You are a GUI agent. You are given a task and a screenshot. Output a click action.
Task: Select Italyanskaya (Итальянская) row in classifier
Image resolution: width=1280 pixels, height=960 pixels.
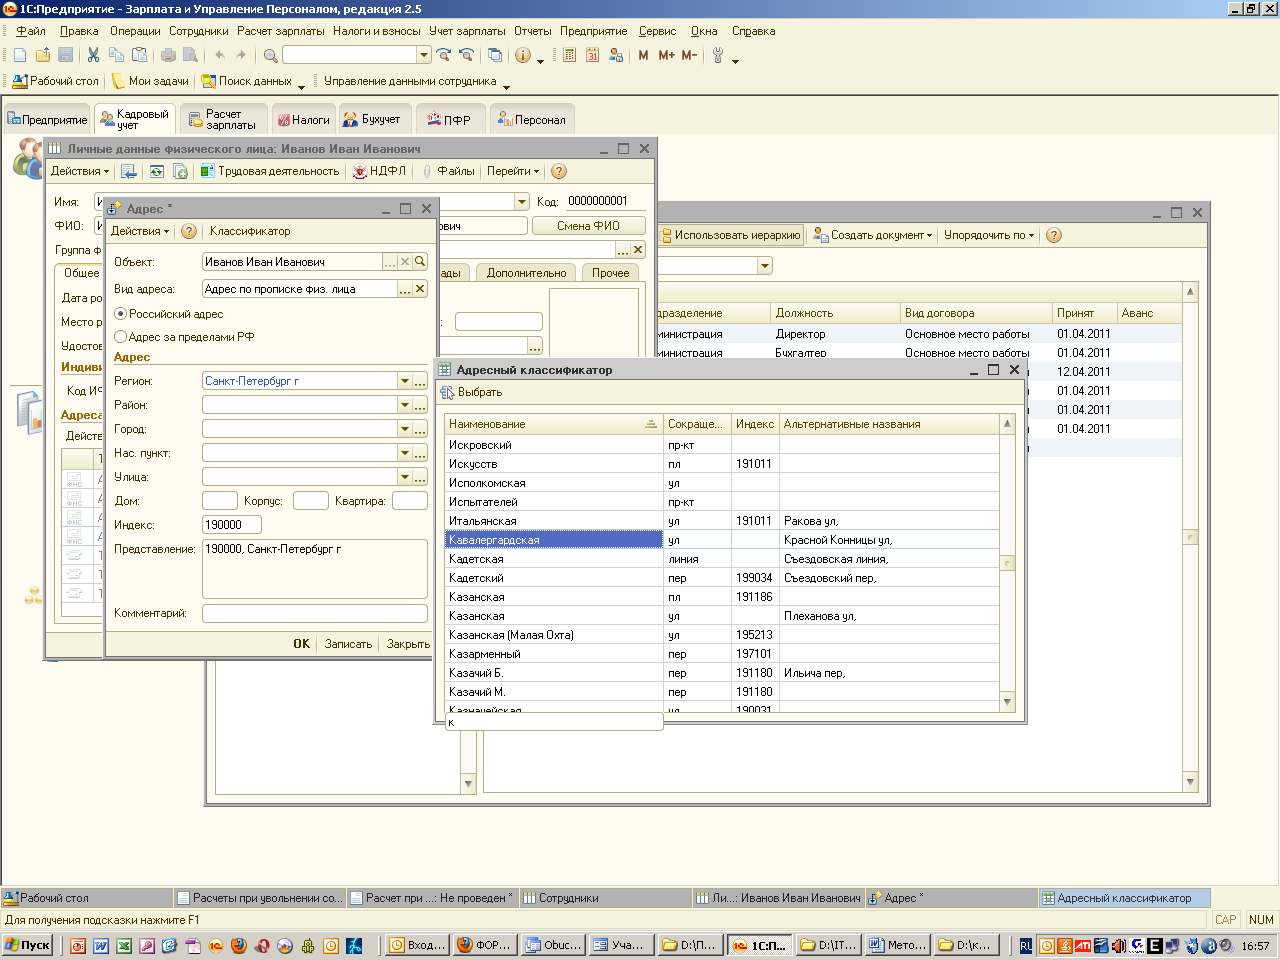point(722,521)
